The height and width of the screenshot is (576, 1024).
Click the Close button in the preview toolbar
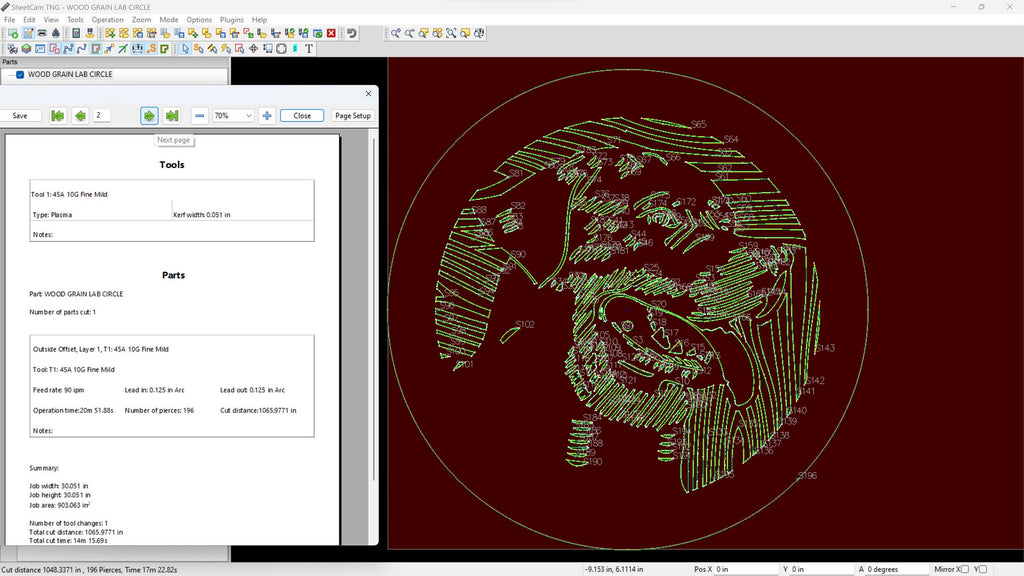pos(302,116)
